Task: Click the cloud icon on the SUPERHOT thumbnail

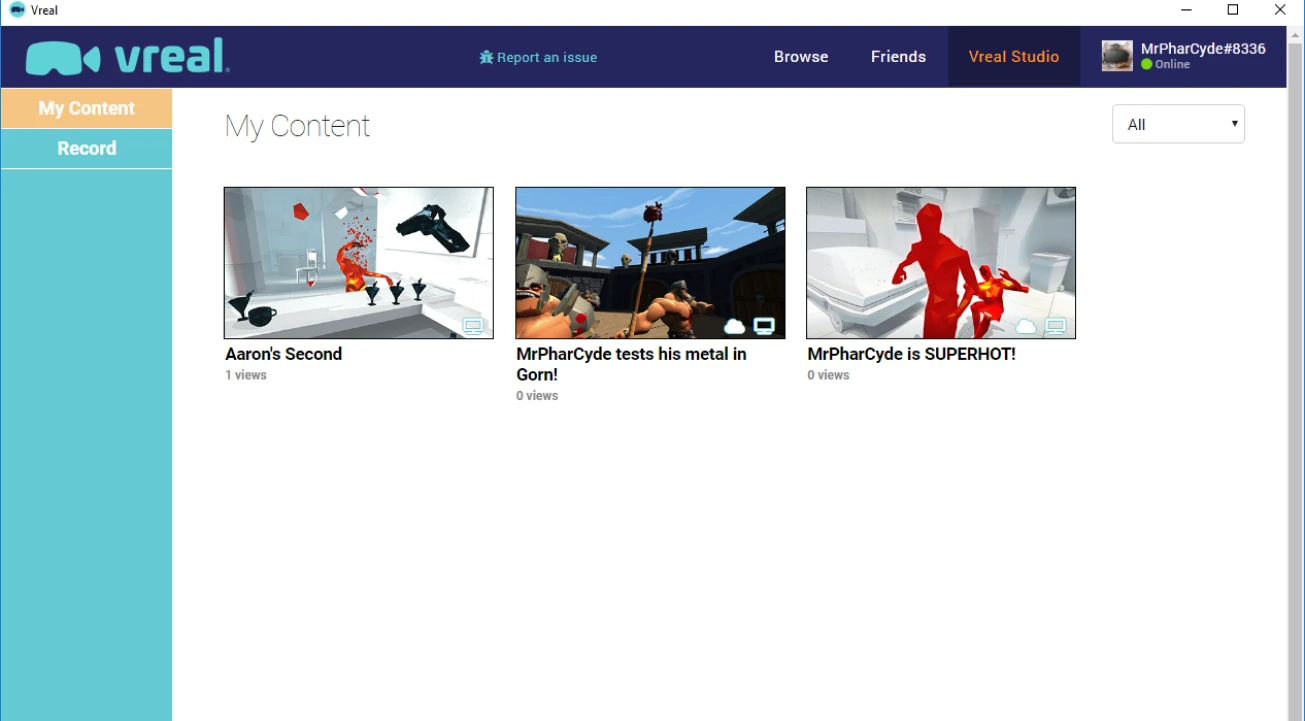Action: pyautogui.click(x=1025, y=326)
